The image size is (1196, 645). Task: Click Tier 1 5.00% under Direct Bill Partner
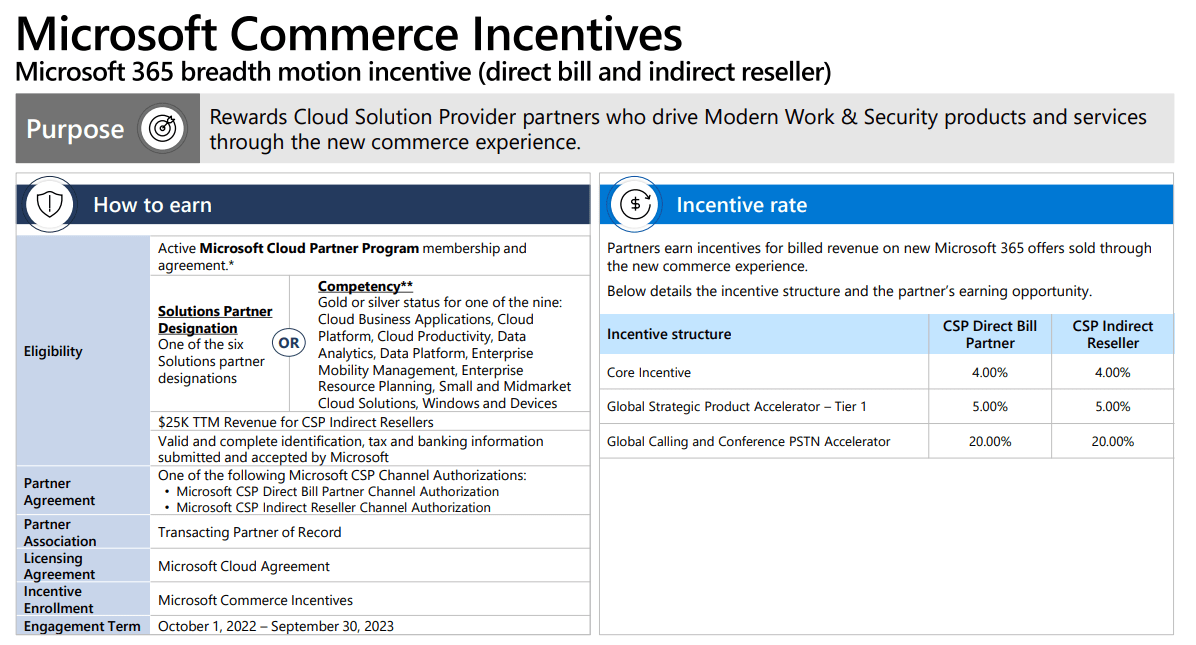point(989,406)
